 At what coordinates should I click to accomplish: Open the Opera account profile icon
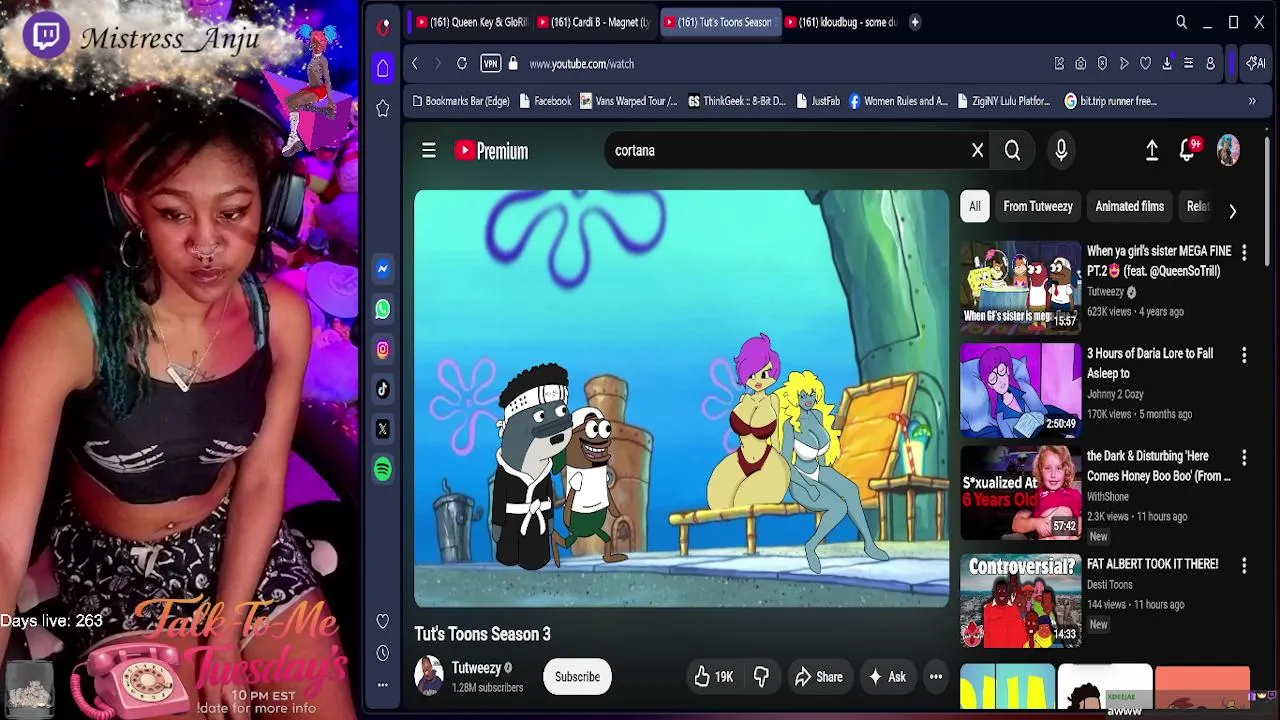click(1210, 64)
